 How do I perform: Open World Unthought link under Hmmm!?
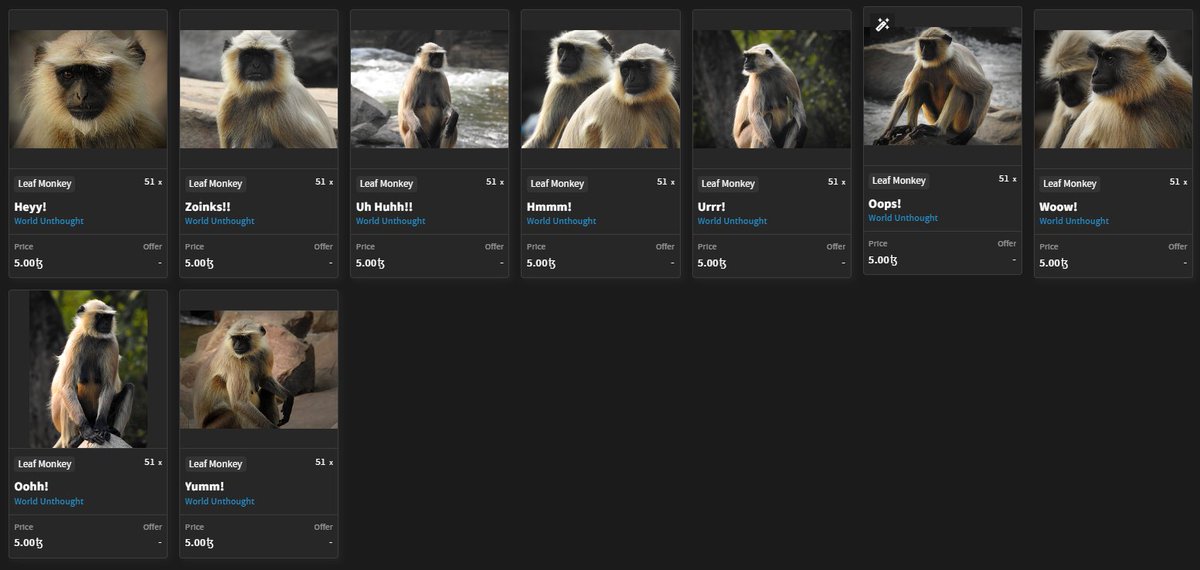(562, 221)
